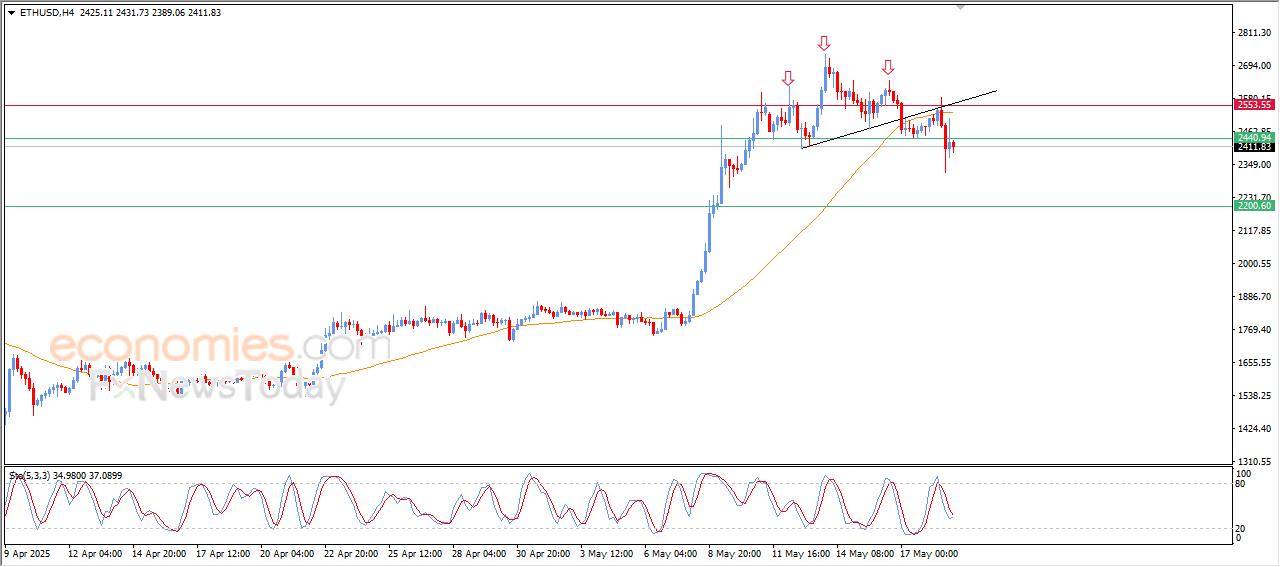Click the 12 Apr 04:00 time label

pyautogui.click(x=95, y=553)
